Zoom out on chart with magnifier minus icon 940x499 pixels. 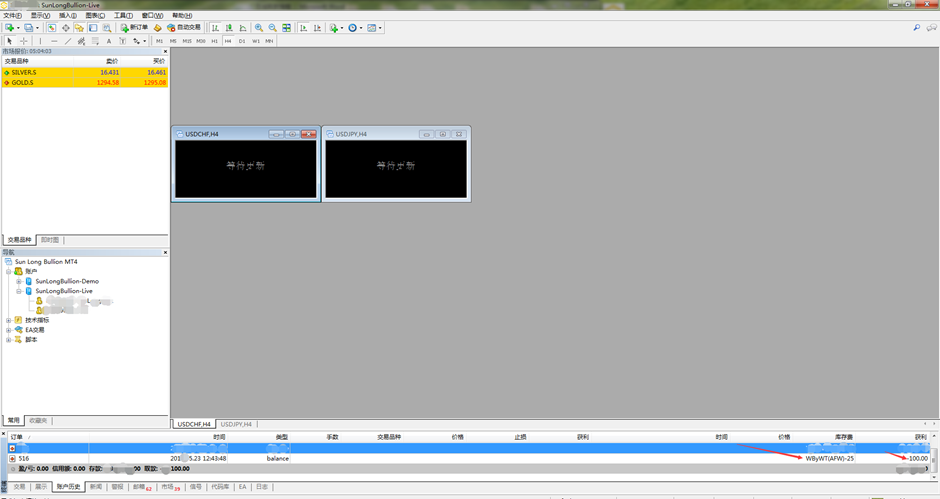[x=272, y=28]
